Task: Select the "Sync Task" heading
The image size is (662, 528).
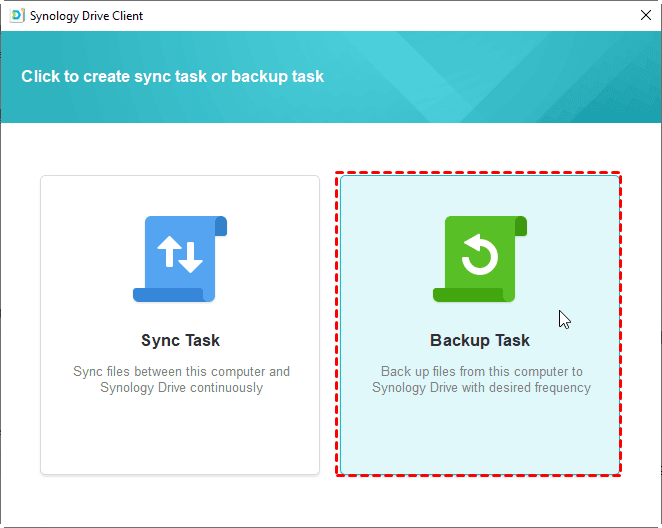Action: pos(180,340)
